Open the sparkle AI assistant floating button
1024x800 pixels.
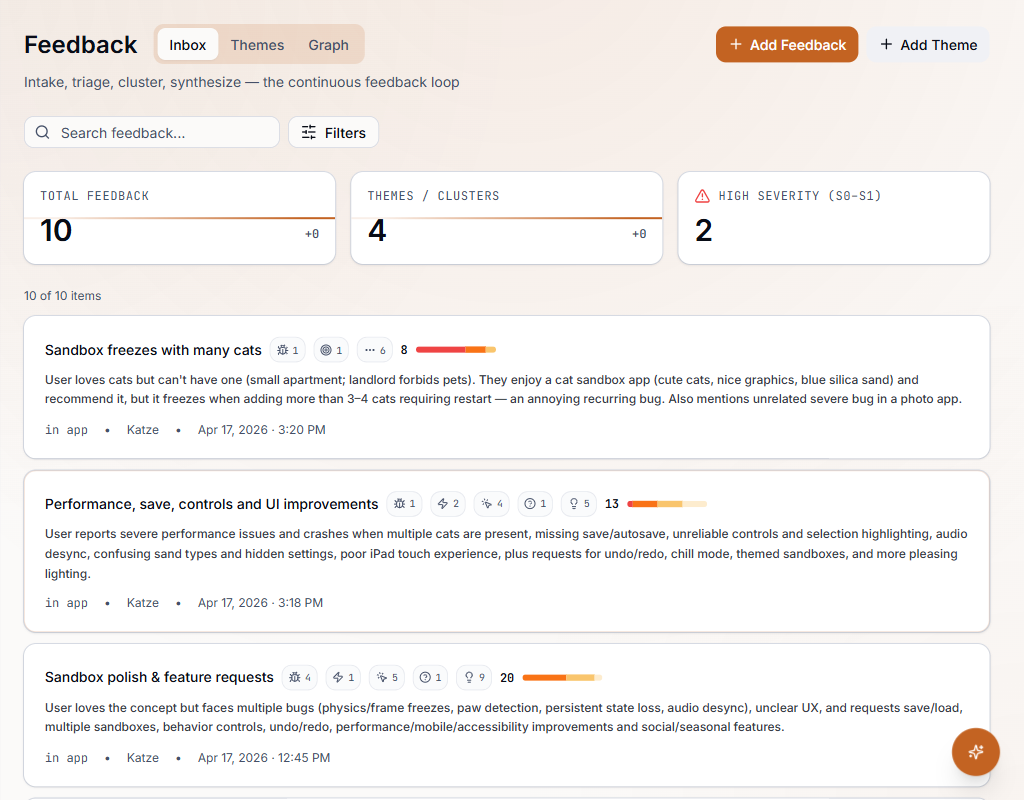coord(976,752)
